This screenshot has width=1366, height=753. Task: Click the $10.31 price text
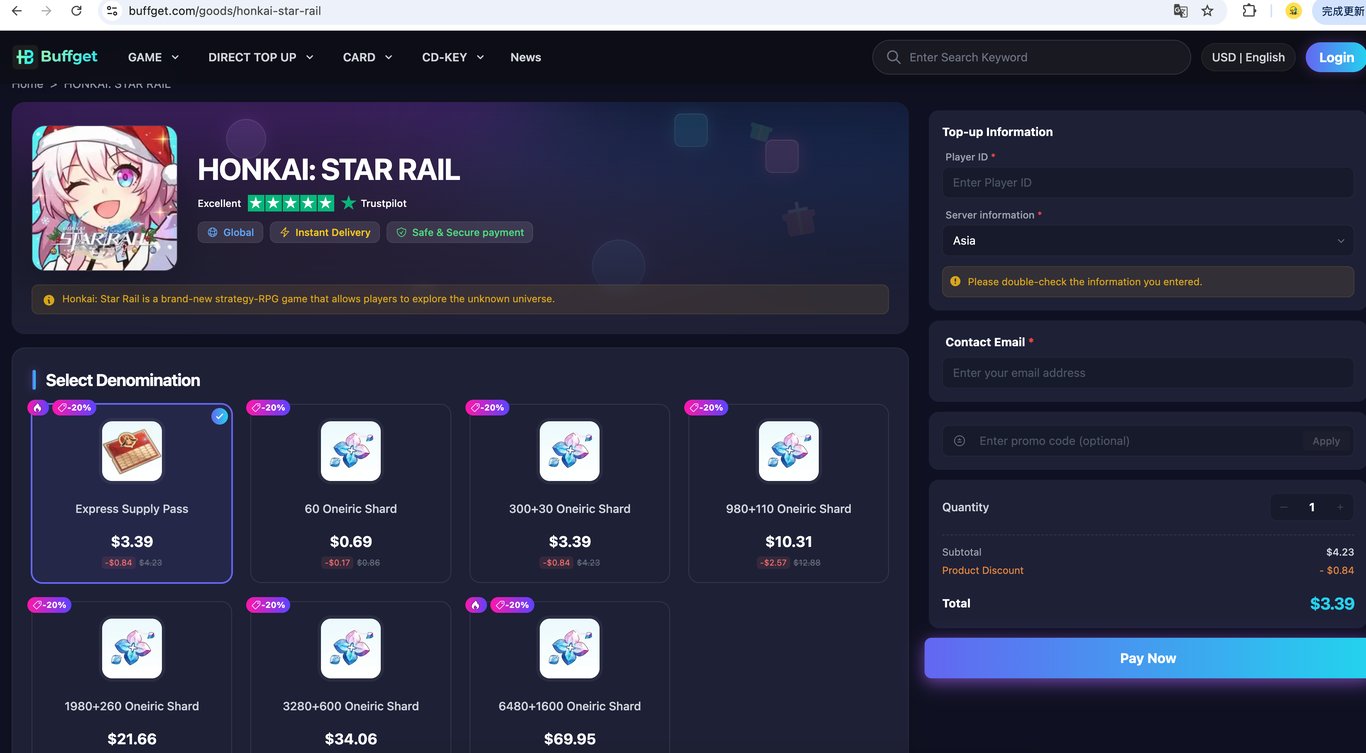789,542
